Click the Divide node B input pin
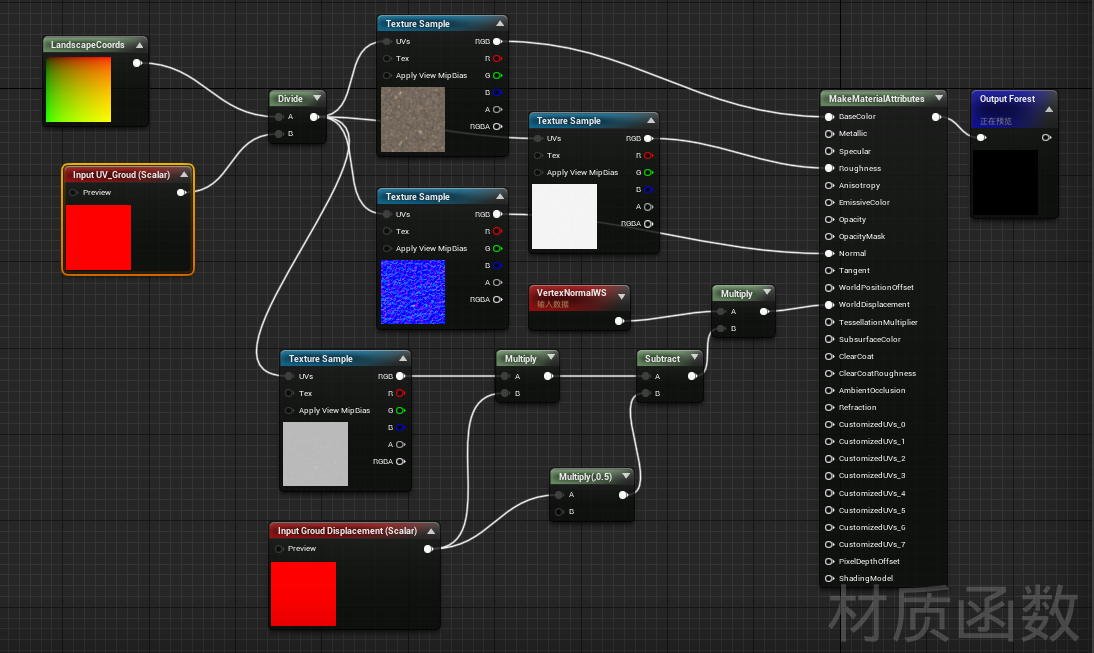1094x653 pixels. tap(280, 133)
